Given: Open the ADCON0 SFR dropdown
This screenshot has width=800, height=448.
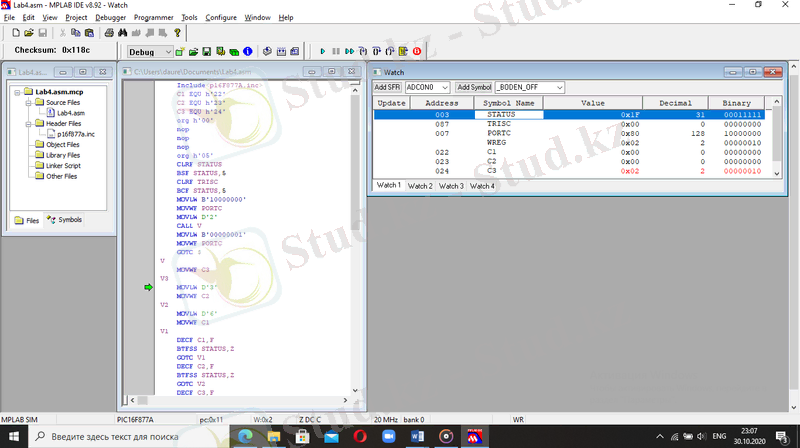Looking at the screenshot, I should tap(445, 88).
